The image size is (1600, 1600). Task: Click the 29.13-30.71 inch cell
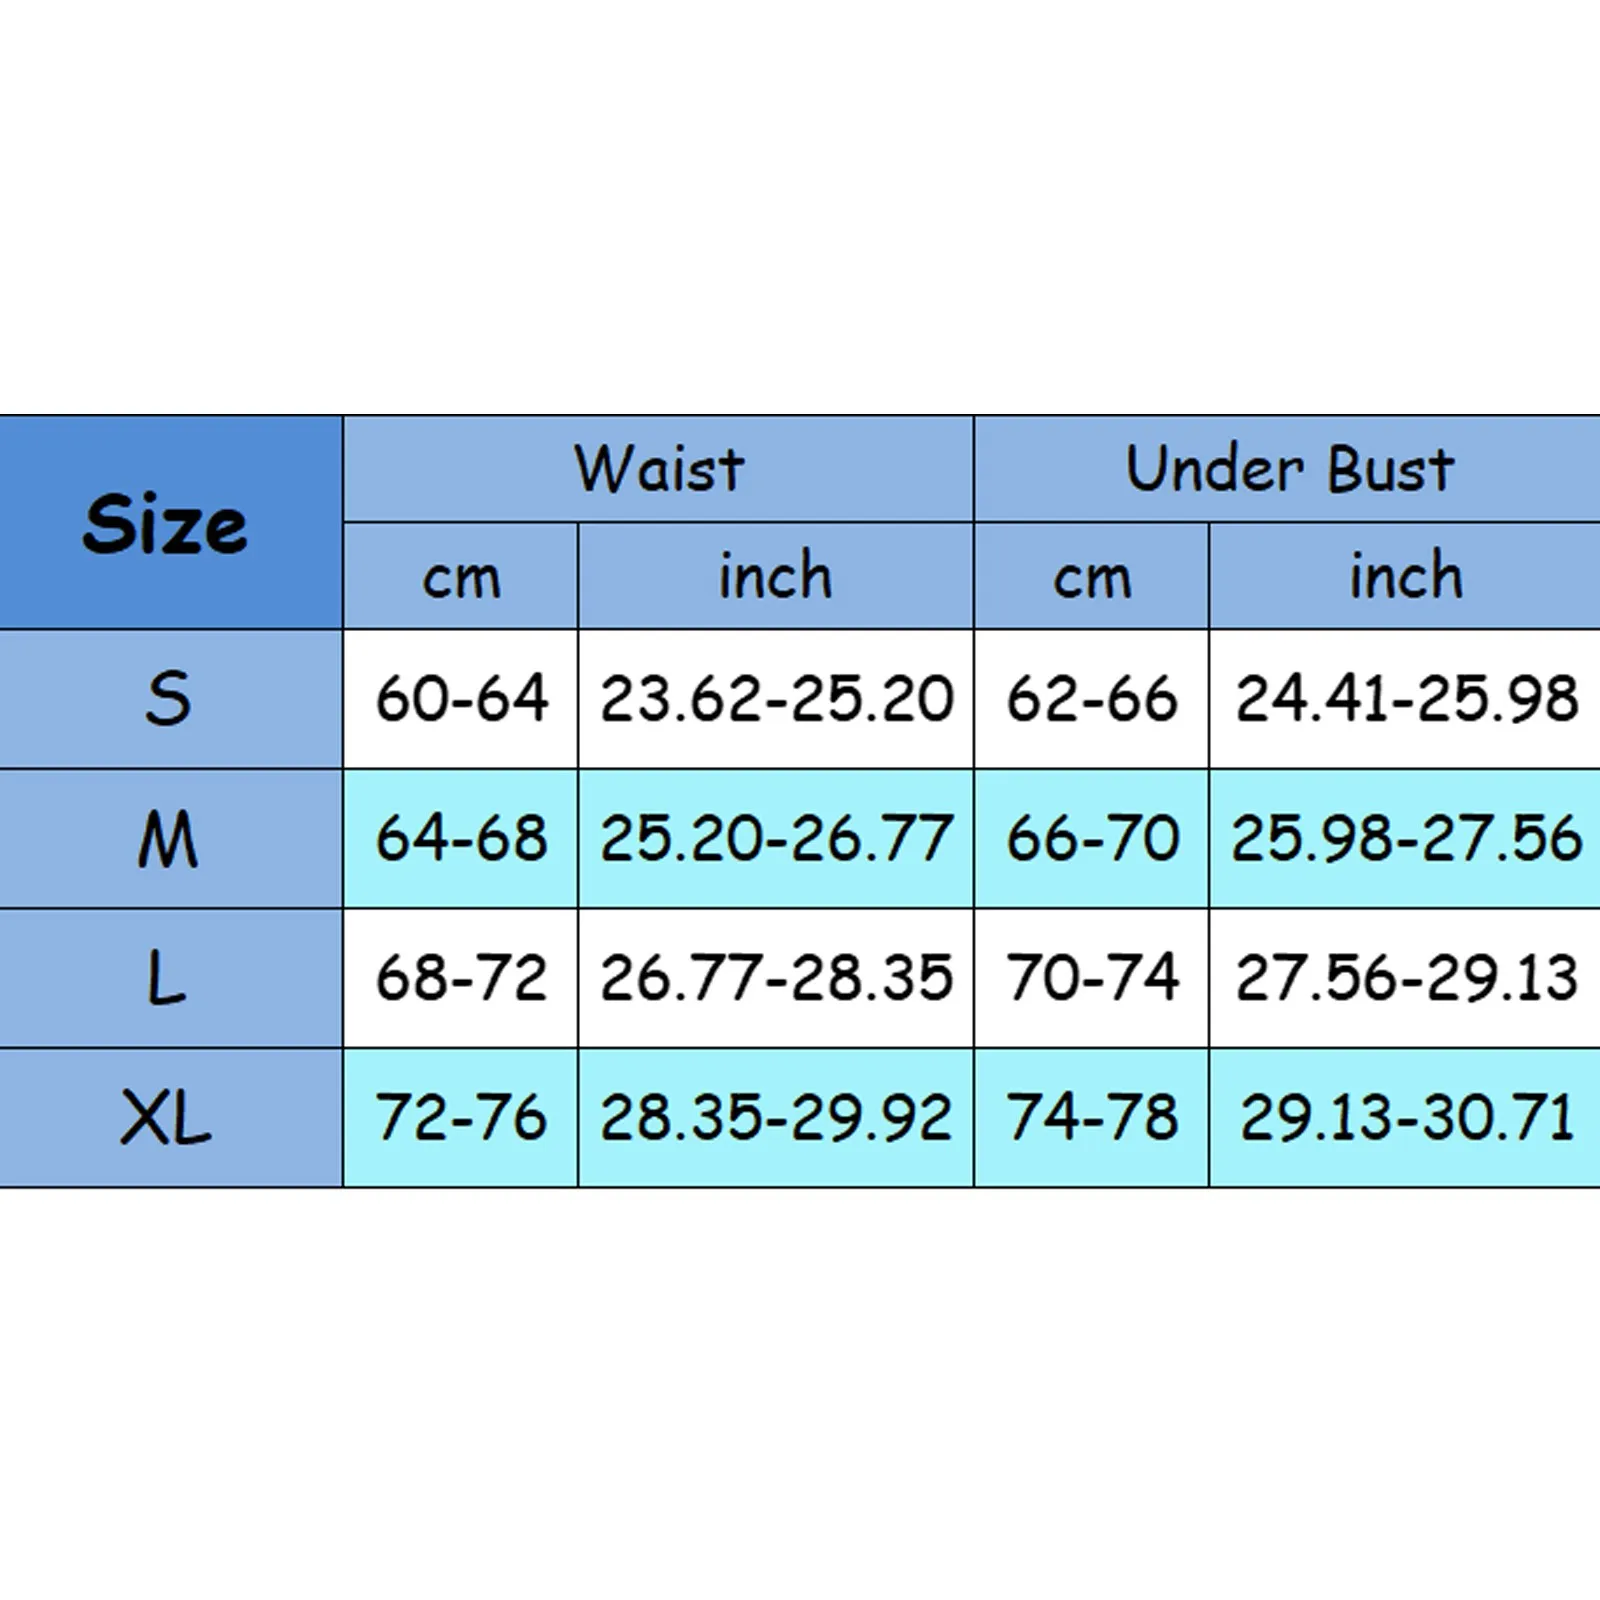pyautogui.click(x=1405, y=1118)
